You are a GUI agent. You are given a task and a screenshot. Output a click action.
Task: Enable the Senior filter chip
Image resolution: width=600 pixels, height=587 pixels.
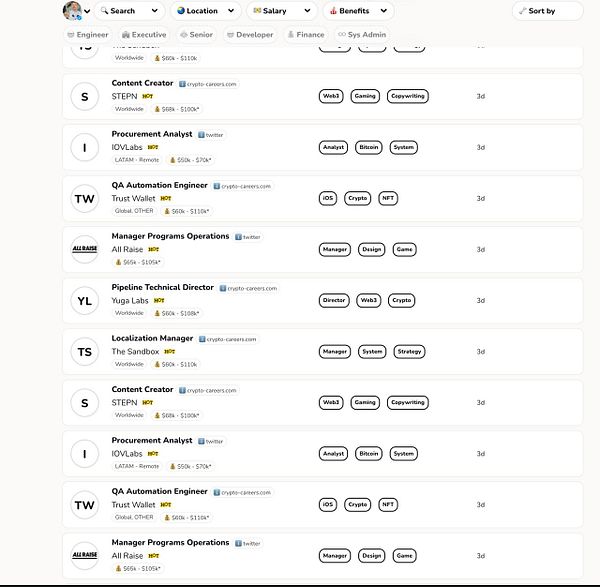198,34
